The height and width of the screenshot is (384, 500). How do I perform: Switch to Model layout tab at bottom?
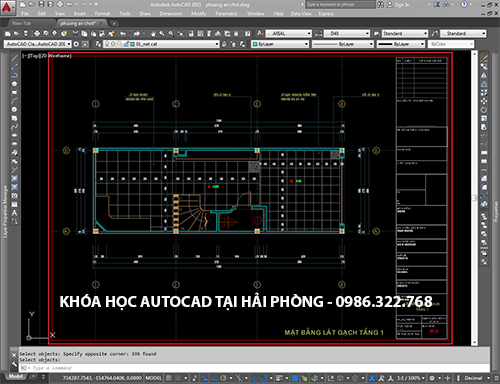coord(16,377)
